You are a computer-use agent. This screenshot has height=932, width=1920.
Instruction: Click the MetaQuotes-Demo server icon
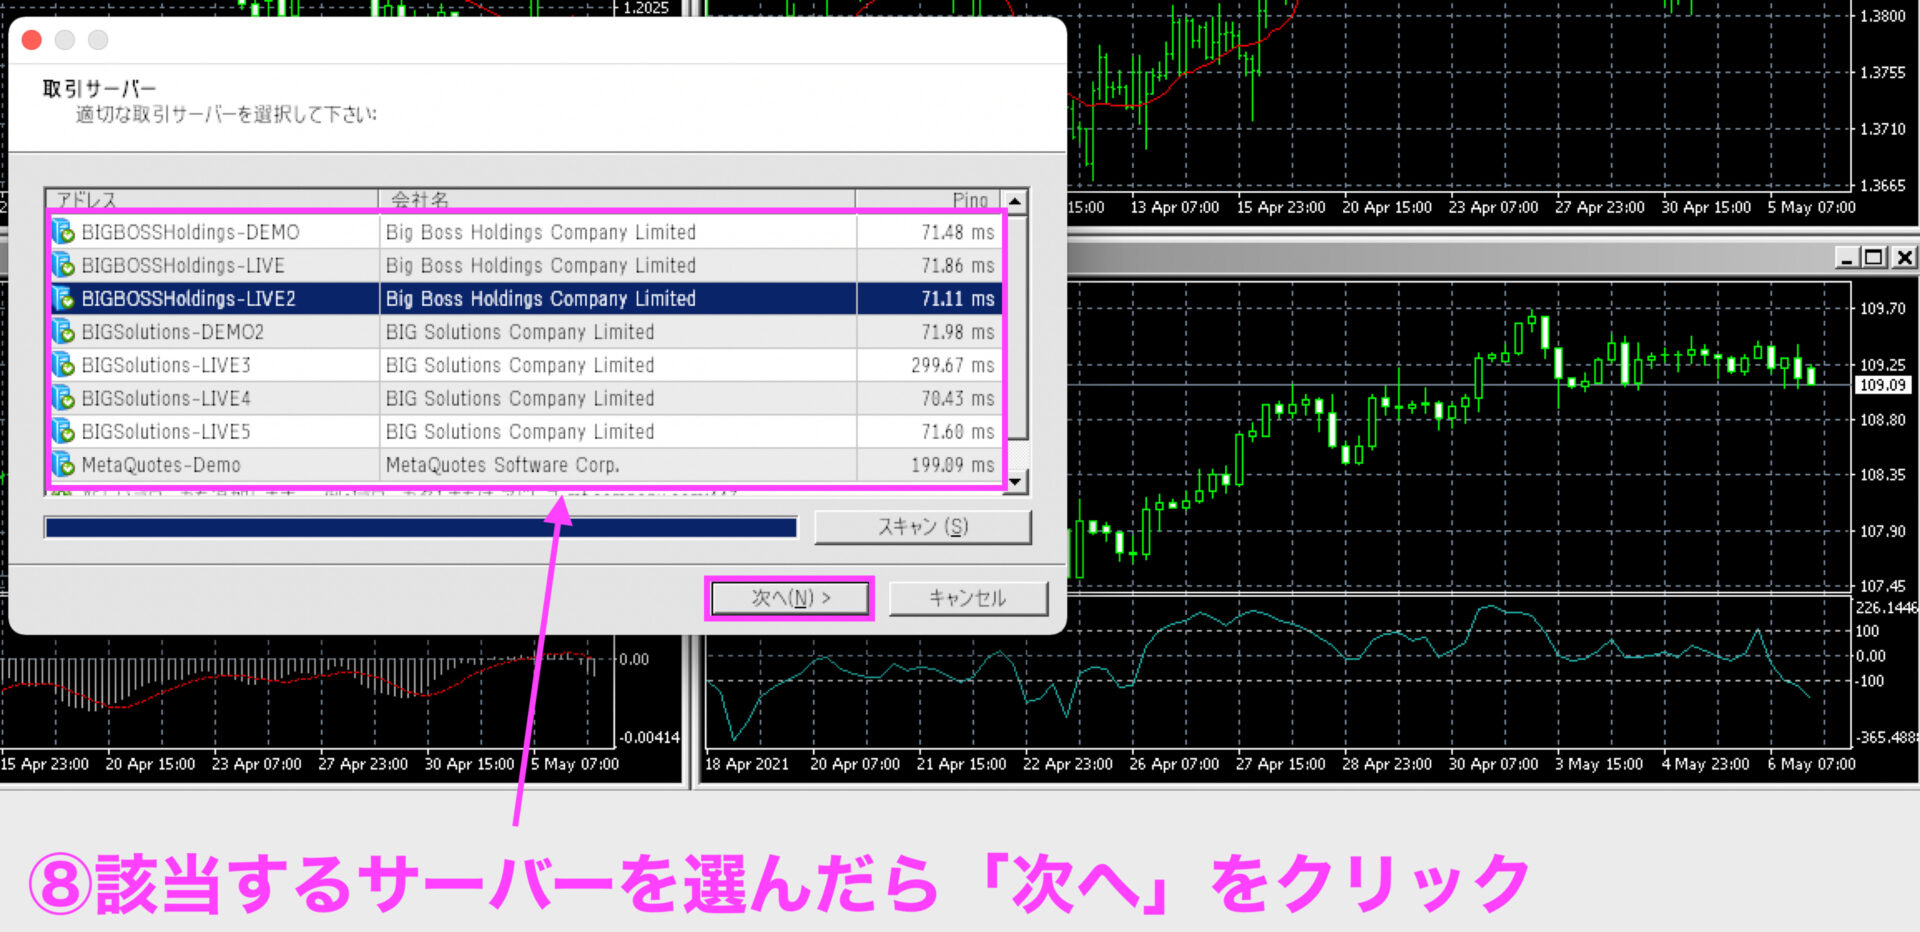pyautogui.click(x=64, y=465)
